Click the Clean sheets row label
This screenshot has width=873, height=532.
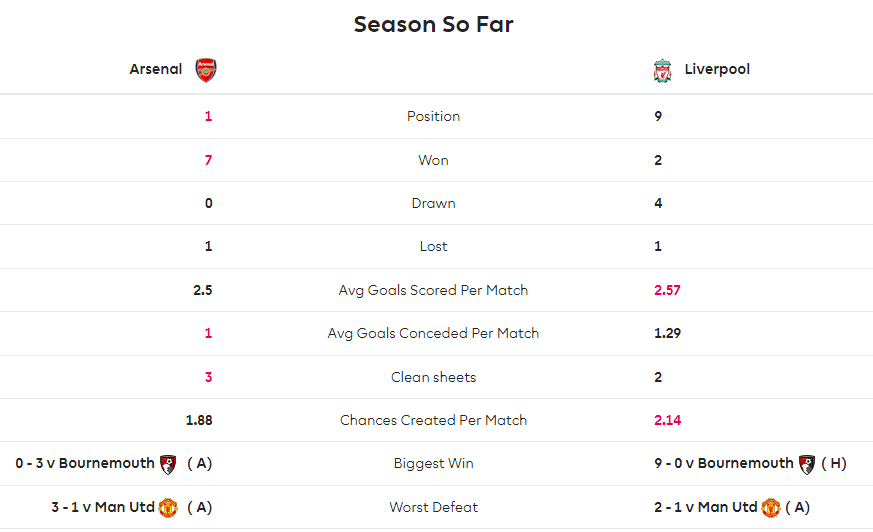[434, 377]
